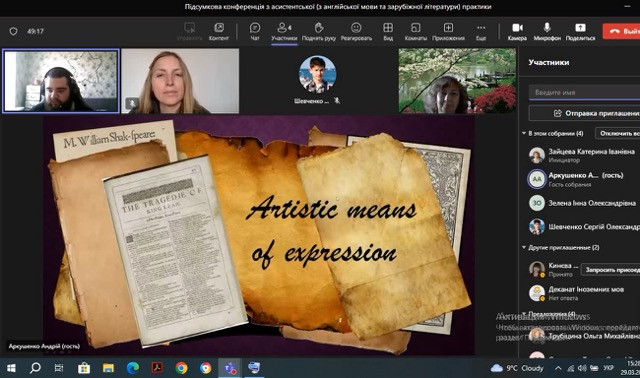Image resolution: width=640 pixels, height=378 pixels.
Task: Open the Windows Start menu
Action: click(11, 368)
